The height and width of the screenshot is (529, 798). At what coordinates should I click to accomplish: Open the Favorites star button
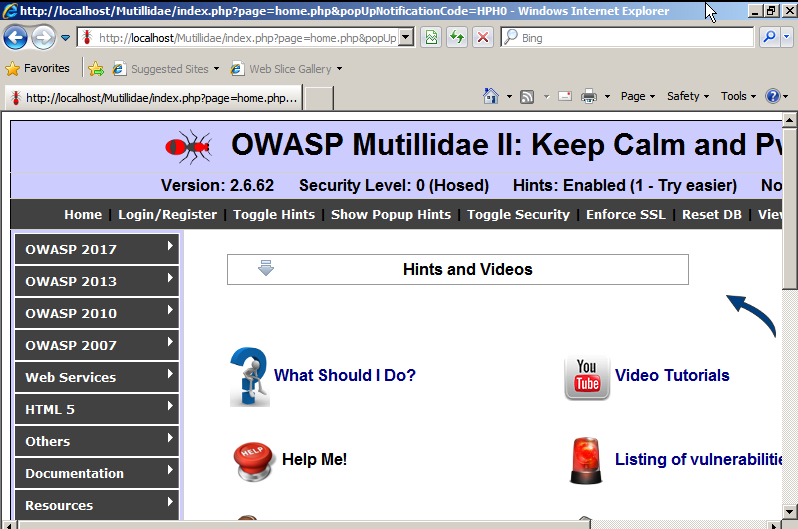(x=37, y=68)
